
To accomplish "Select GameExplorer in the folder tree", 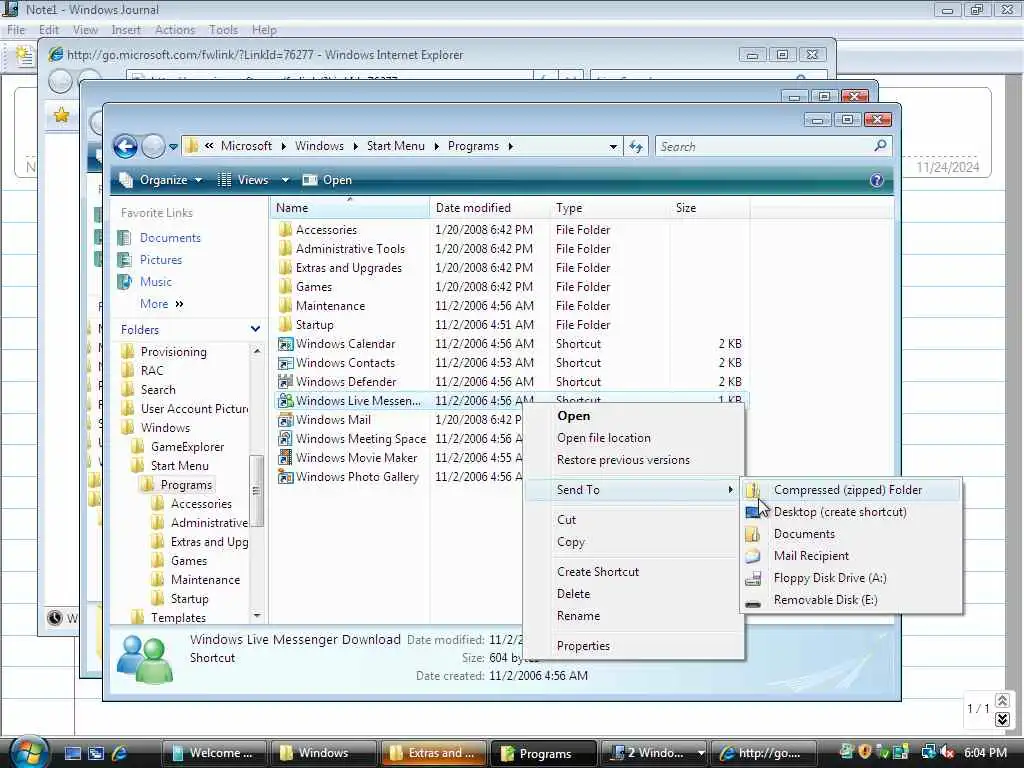I will 187,447.
